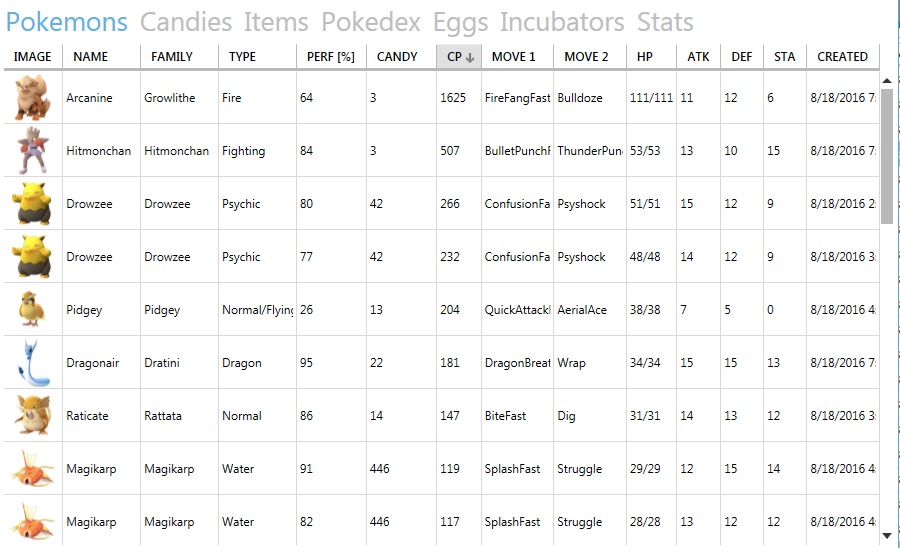Viewport: 900px width, 548px height.
Task: Select the Dragonair sprite image
Action: coord(33,363)
